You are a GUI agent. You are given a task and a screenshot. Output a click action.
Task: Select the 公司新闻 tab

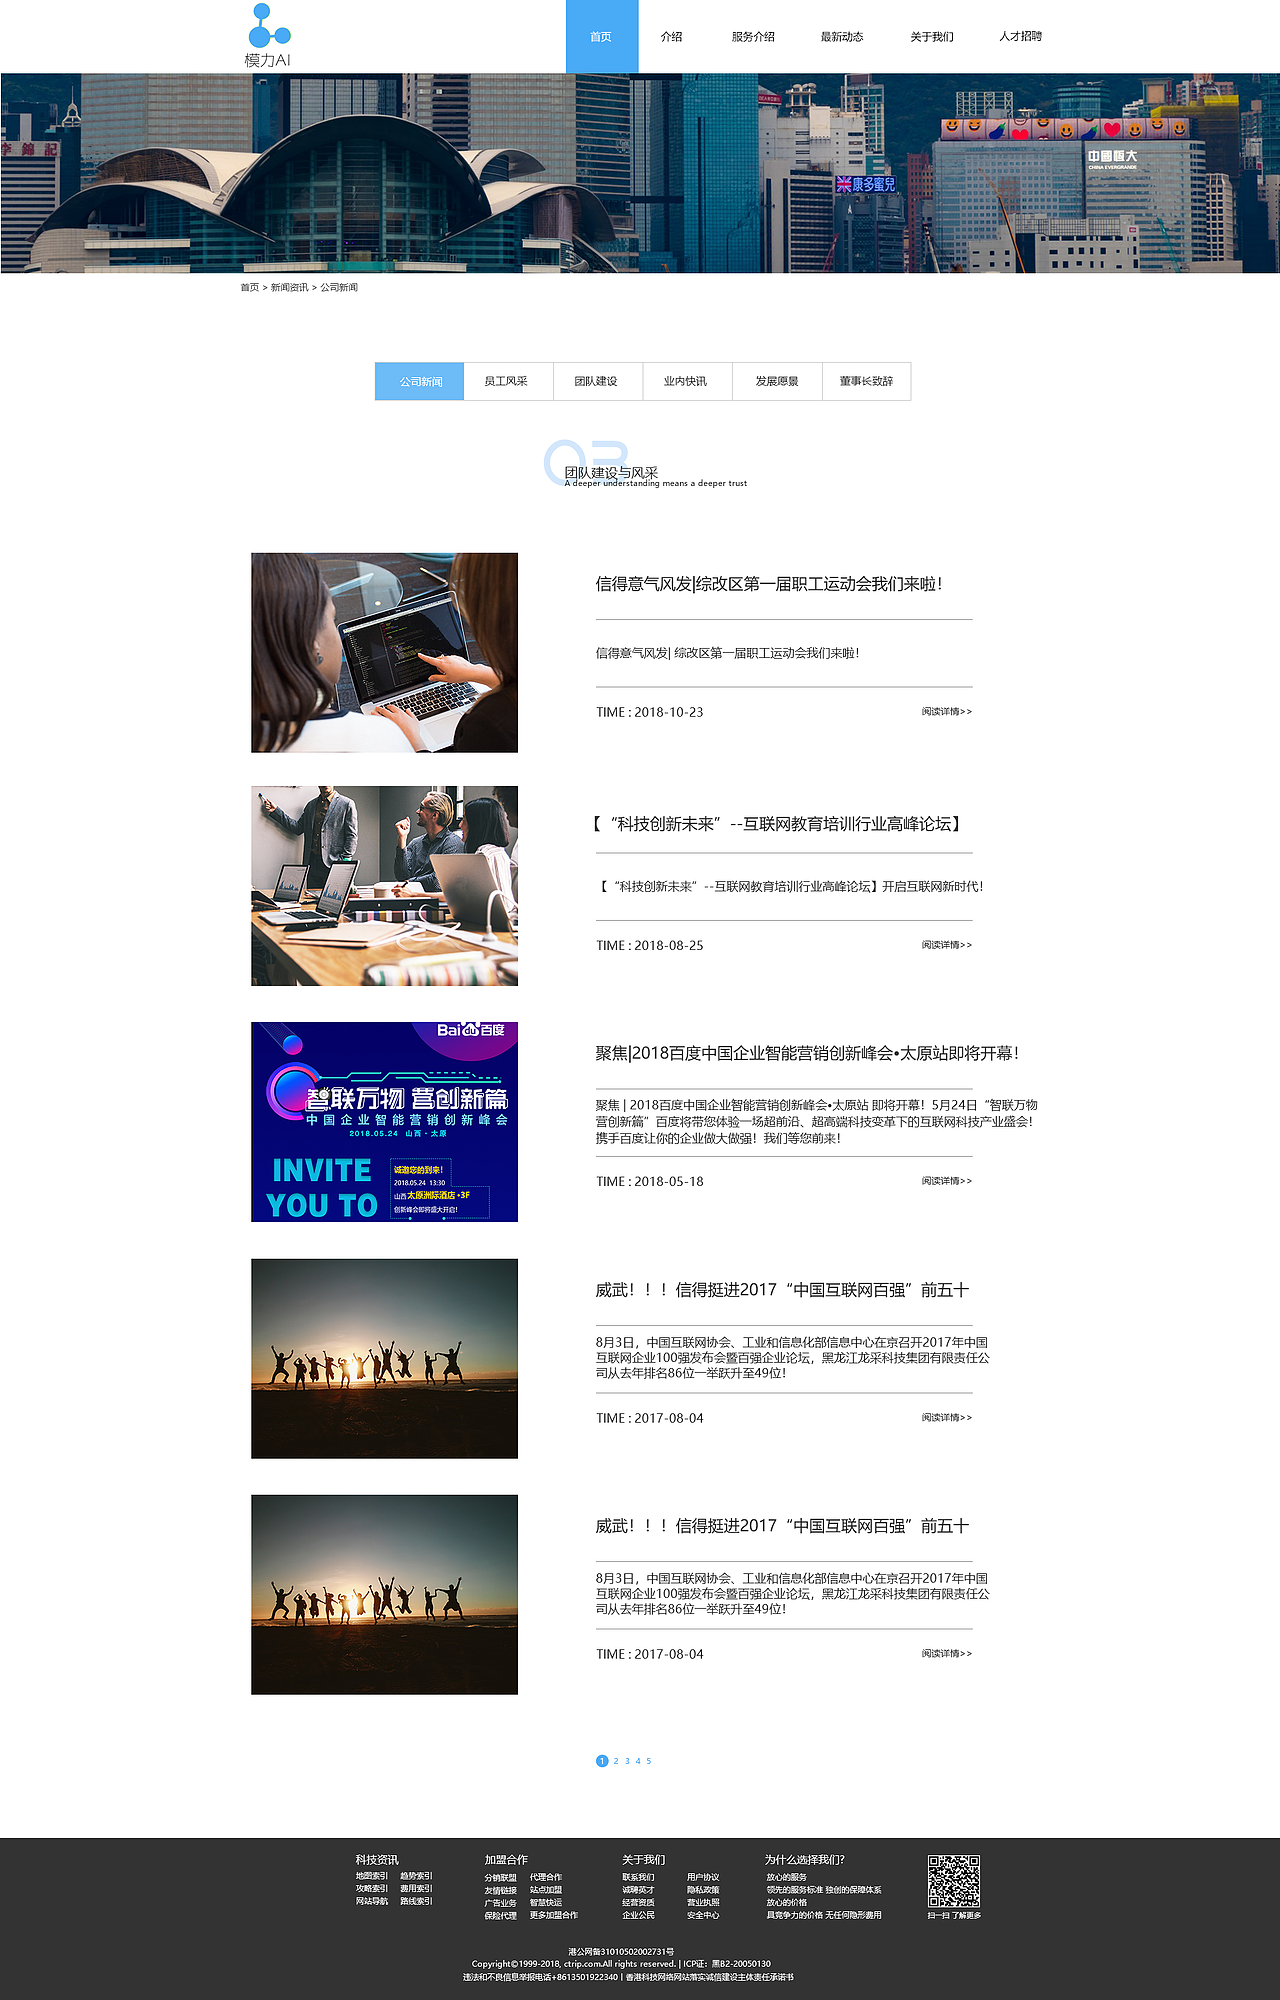click(x=420, y=381)
